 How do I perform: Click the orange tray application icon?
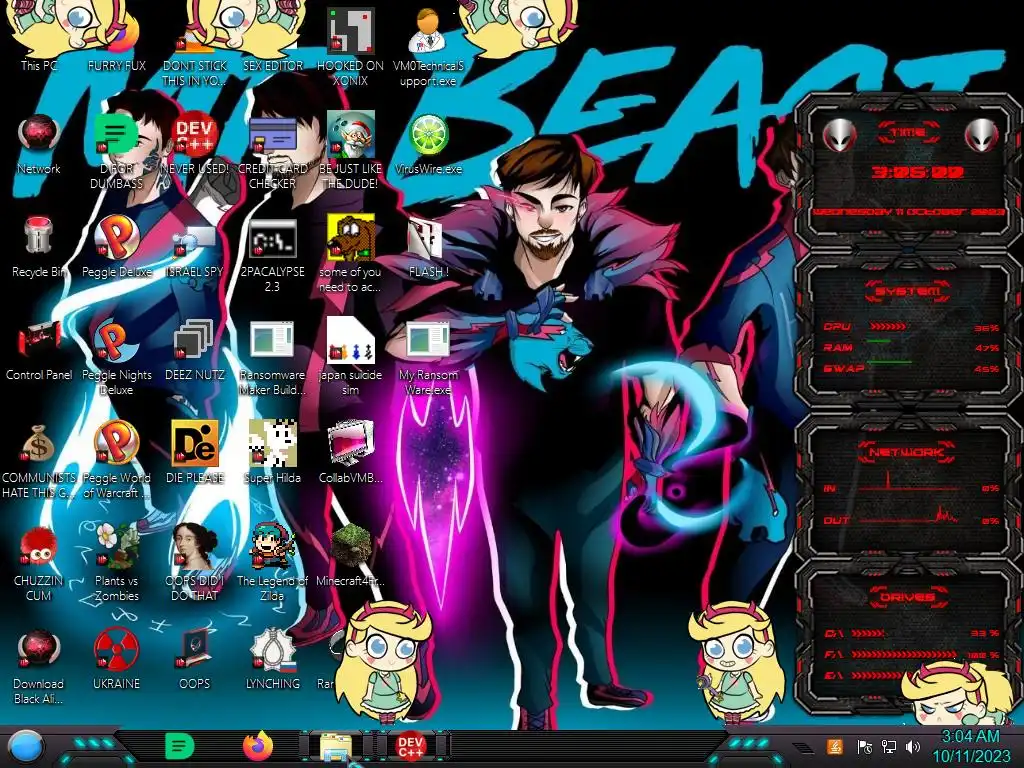pyautogui.click(x=835, y=746)
